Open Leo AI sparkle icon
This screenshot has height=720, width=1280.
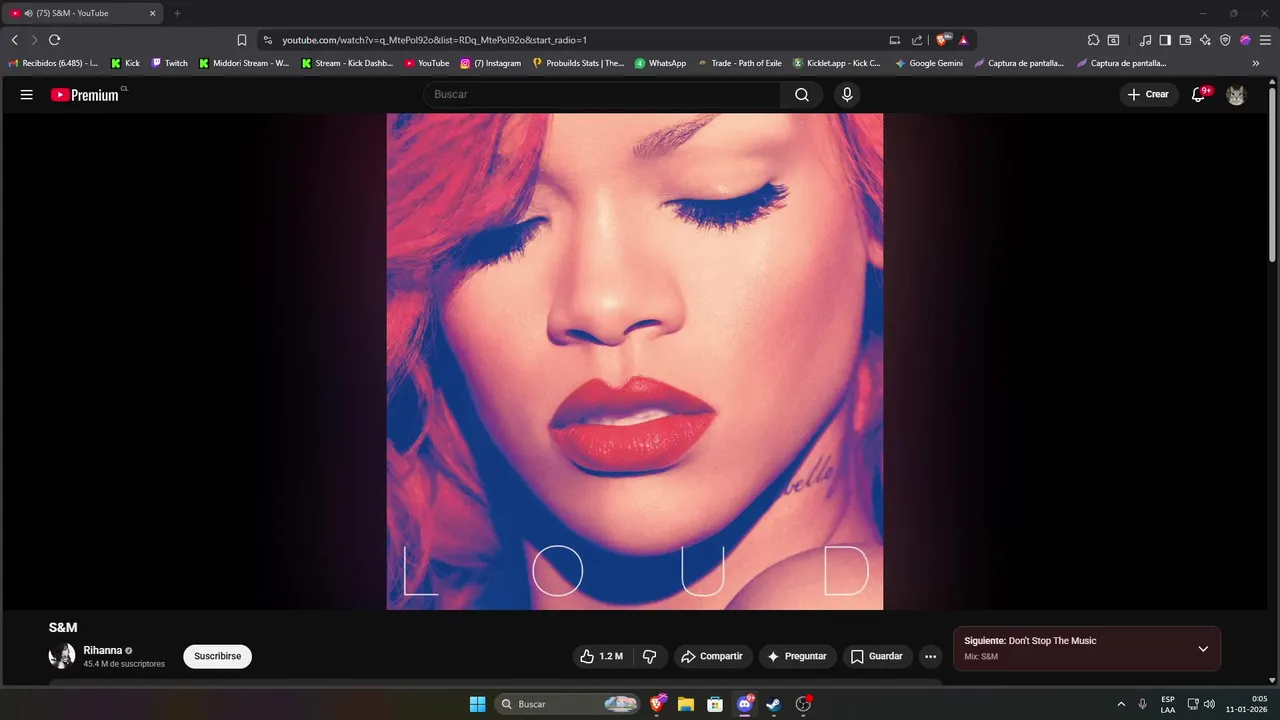pyautogui.click(x=1205, y=40)
